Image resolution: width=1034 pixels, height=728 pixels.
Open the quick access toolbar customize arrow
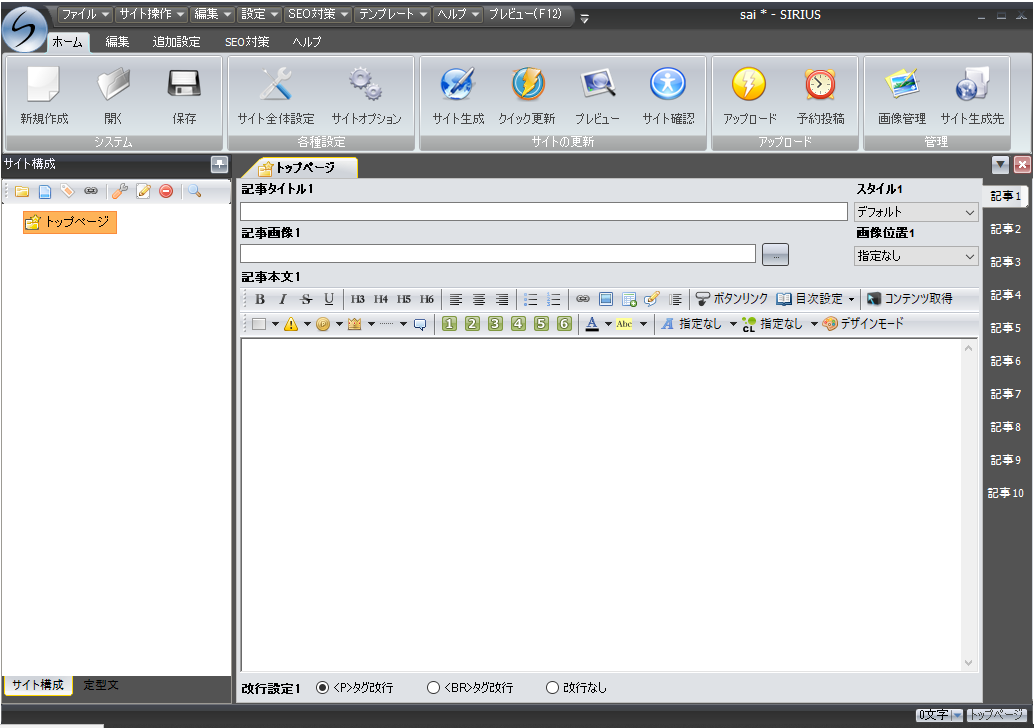coord(584,18)
